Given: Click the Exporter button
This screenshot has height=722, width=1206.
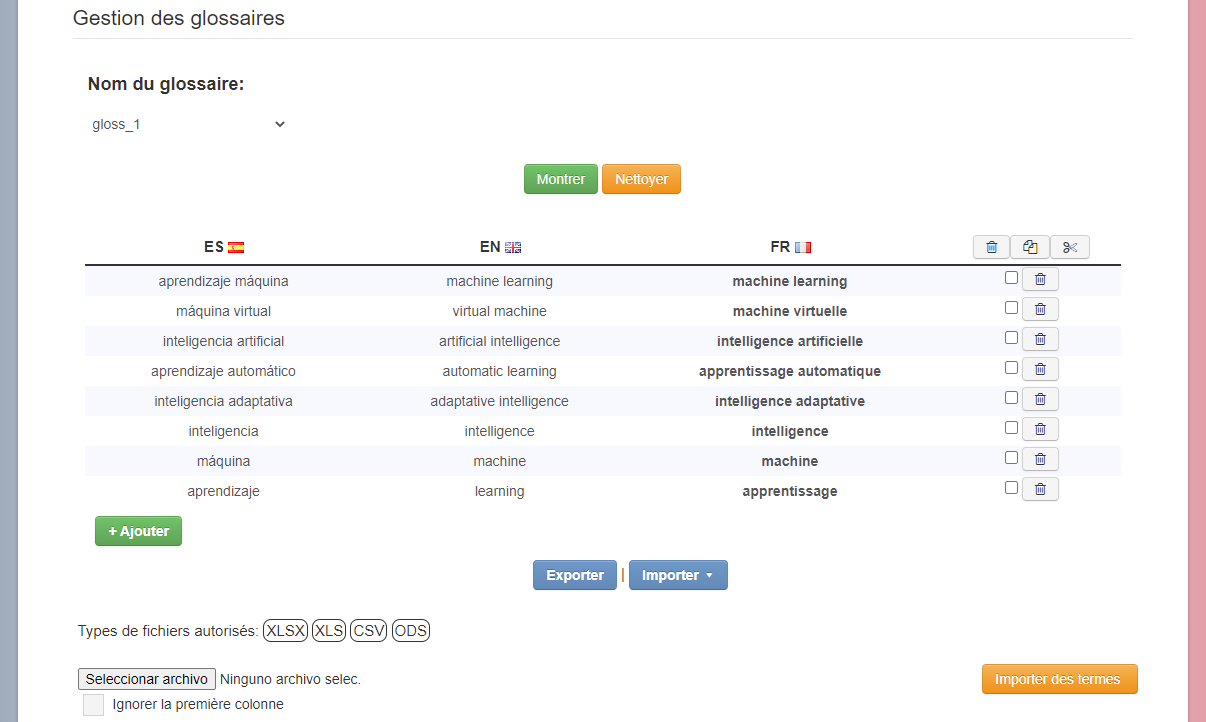Looking at the screenshot, I should coord(574,575).
